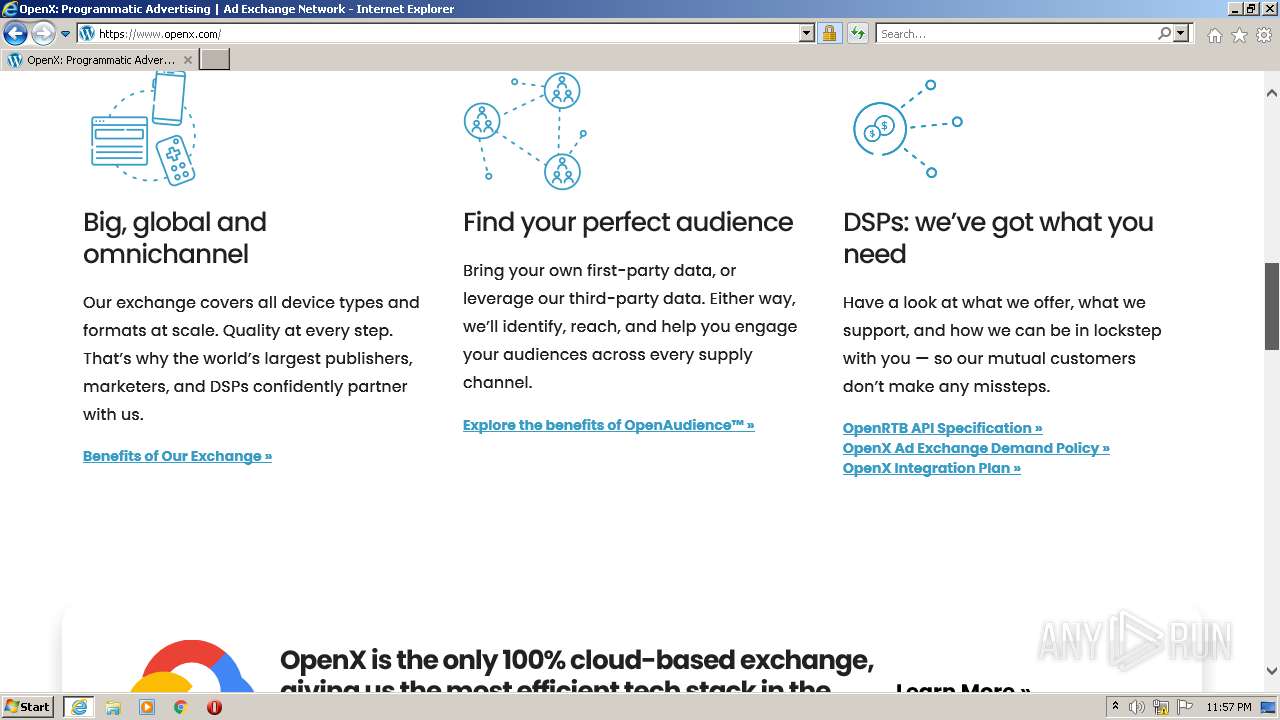Show hidden tray icons arrow
Viewport: 1280px width, 720px height.
tap(1115, 707)
